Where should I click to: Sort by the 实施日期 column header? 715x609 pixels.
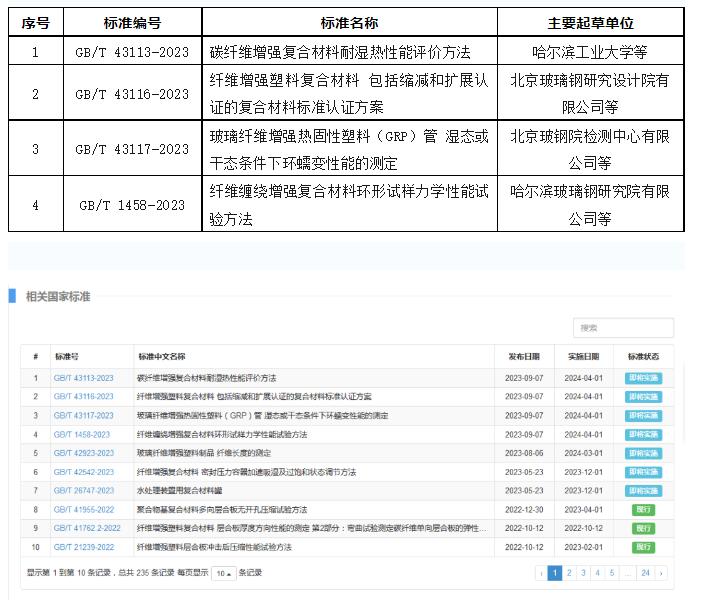pos(582,357)
